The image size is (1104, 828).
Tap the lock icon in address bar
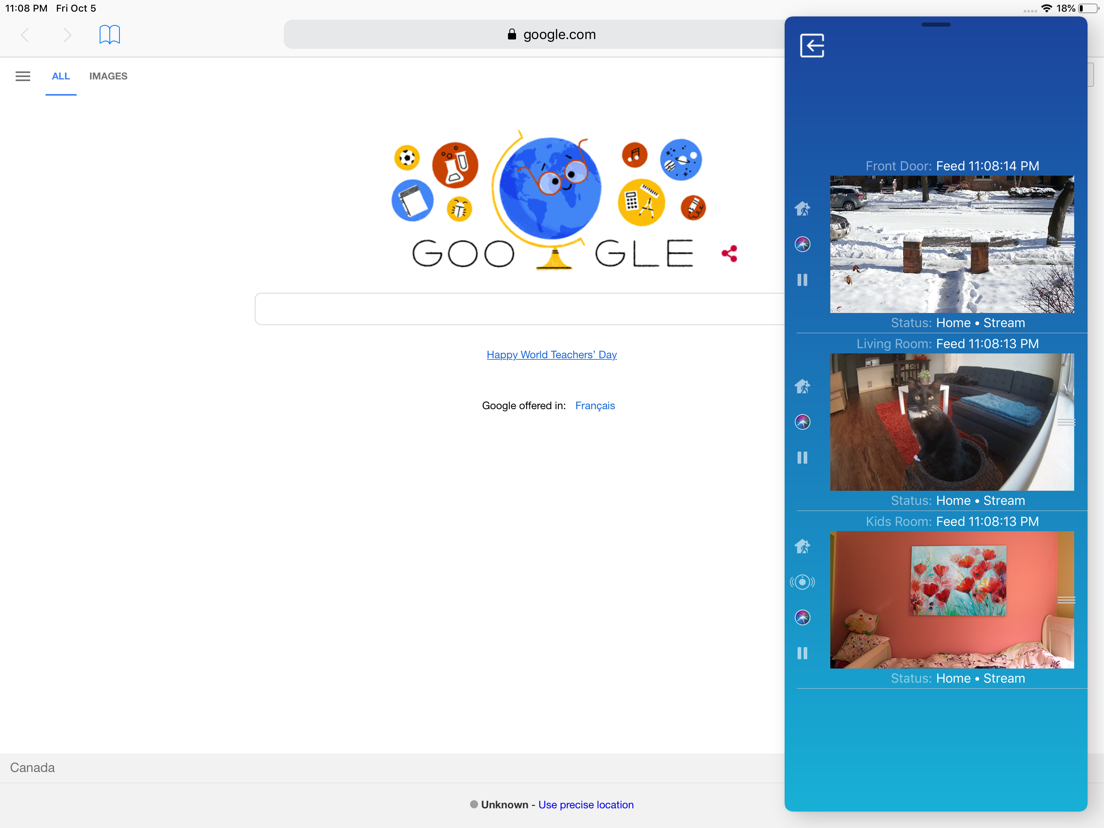click(x=512, y=34)
